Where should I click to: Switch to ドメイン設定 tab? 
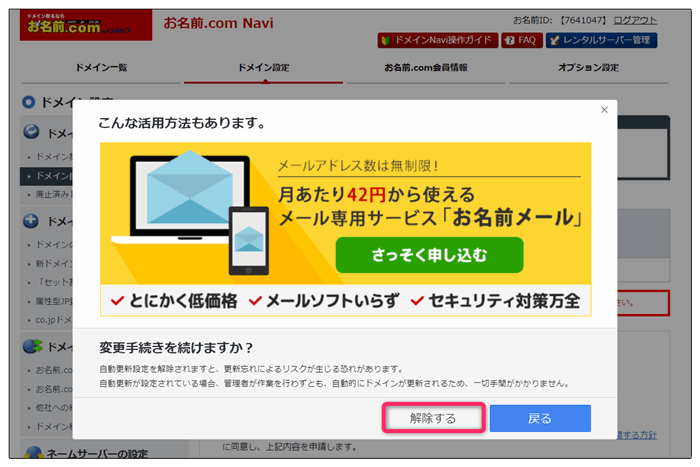[263, 68]
